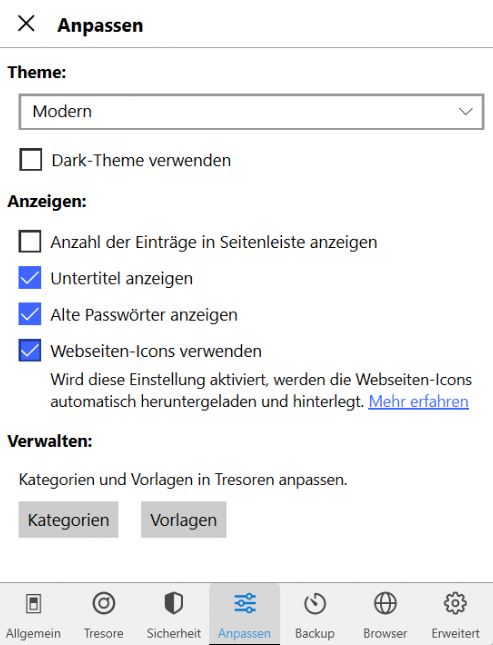This screenshot has height=645, width=493.
Task: Enable Anzahl der Einträge in Seitenleiste checkbox
Action: [30, 241]
